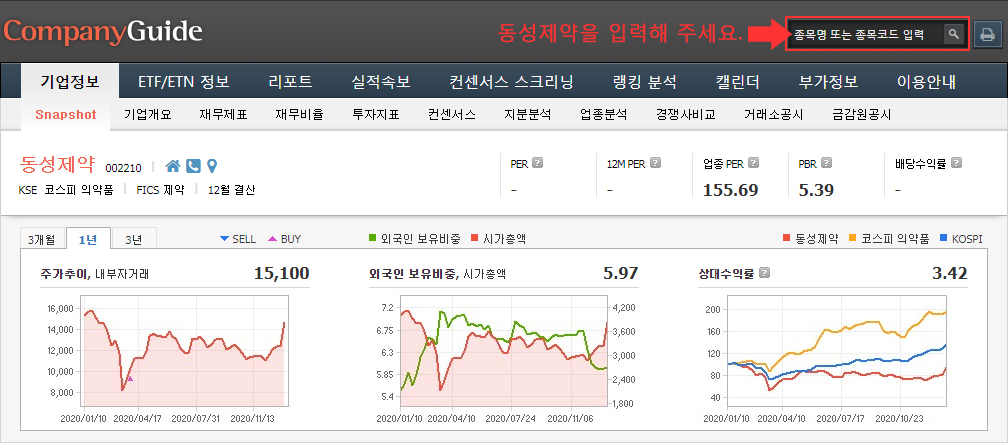Viewport: 1008px width, 443px height.
Task: Click the foreign ownership value 5.97
Action: [620, 273]
